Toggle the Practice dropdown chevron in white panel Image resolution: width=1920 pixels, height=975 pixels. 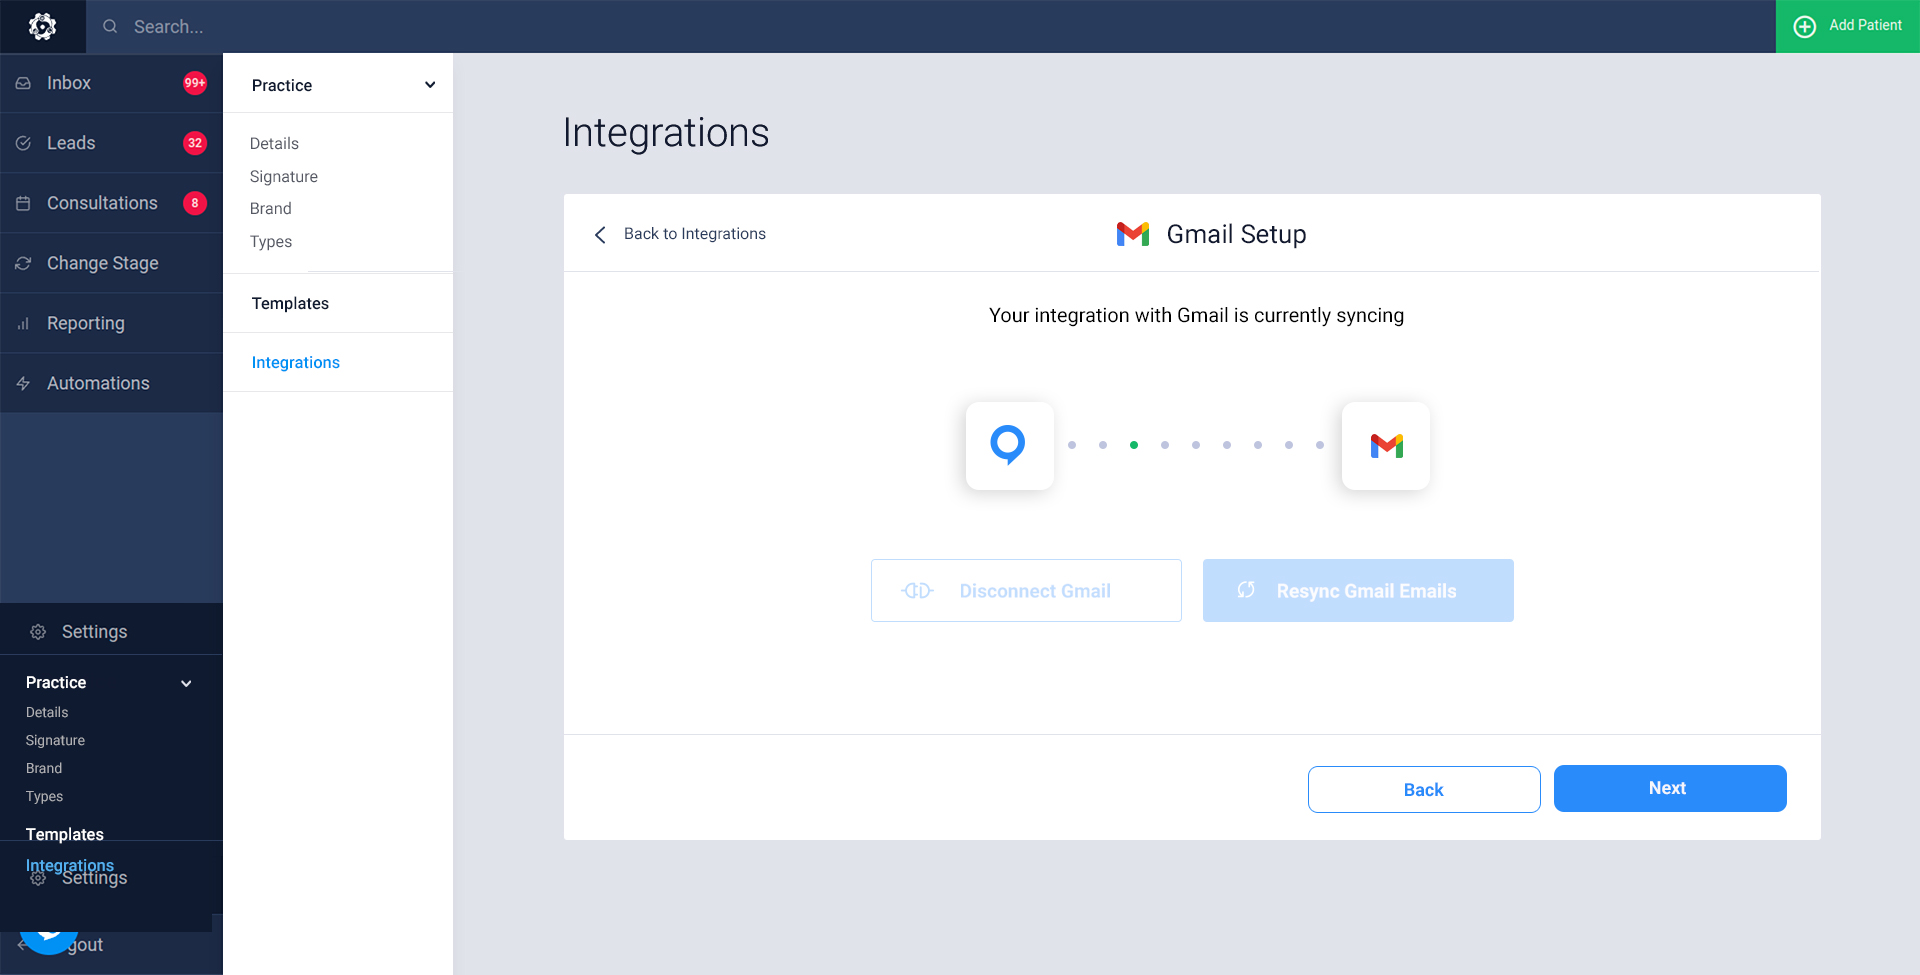point(430,85)
